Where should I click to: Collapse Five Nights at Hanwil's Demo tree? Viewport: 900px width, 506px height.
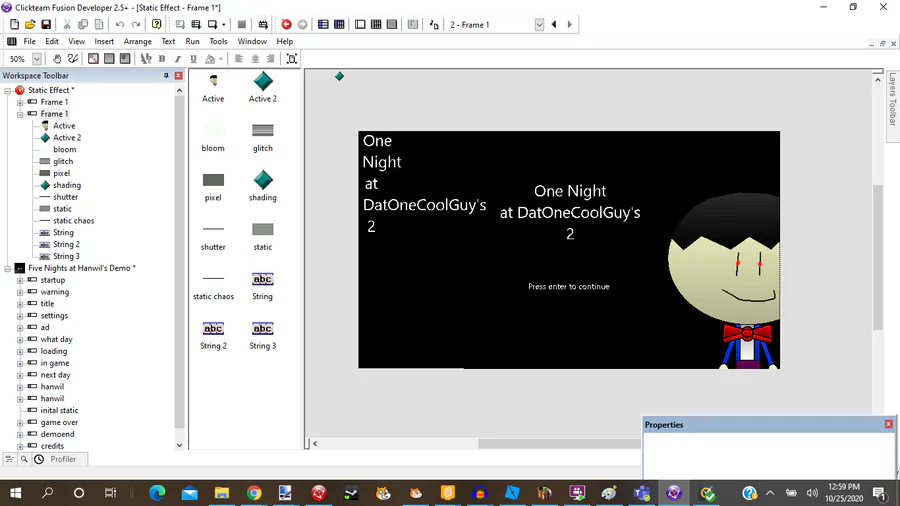click(7, 268)
